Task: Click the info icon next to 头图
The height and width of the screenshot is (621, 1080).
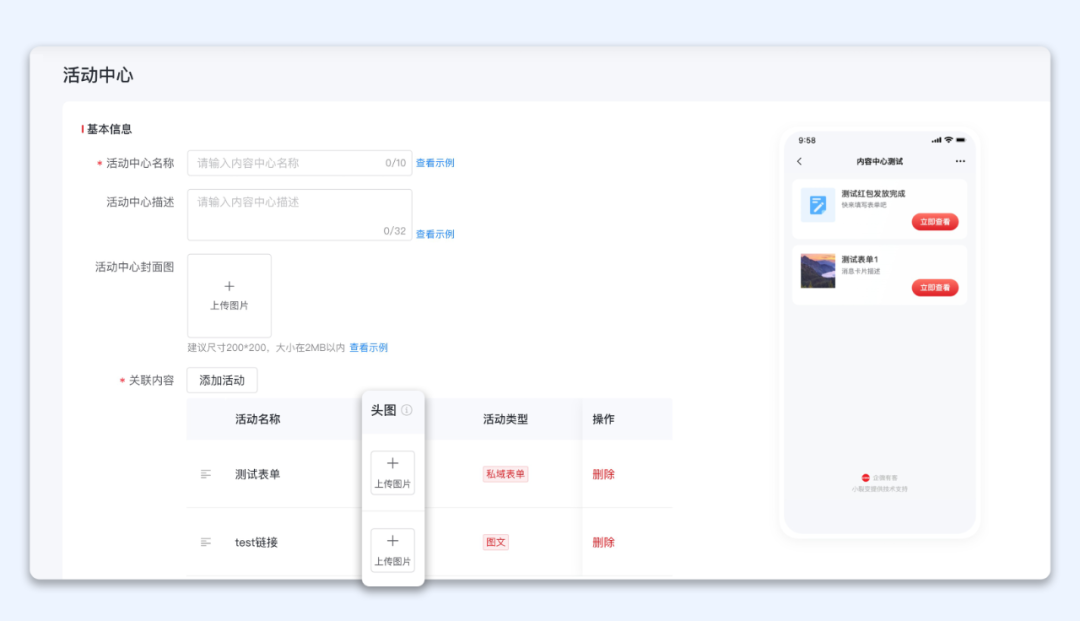Action: (407, 410)
